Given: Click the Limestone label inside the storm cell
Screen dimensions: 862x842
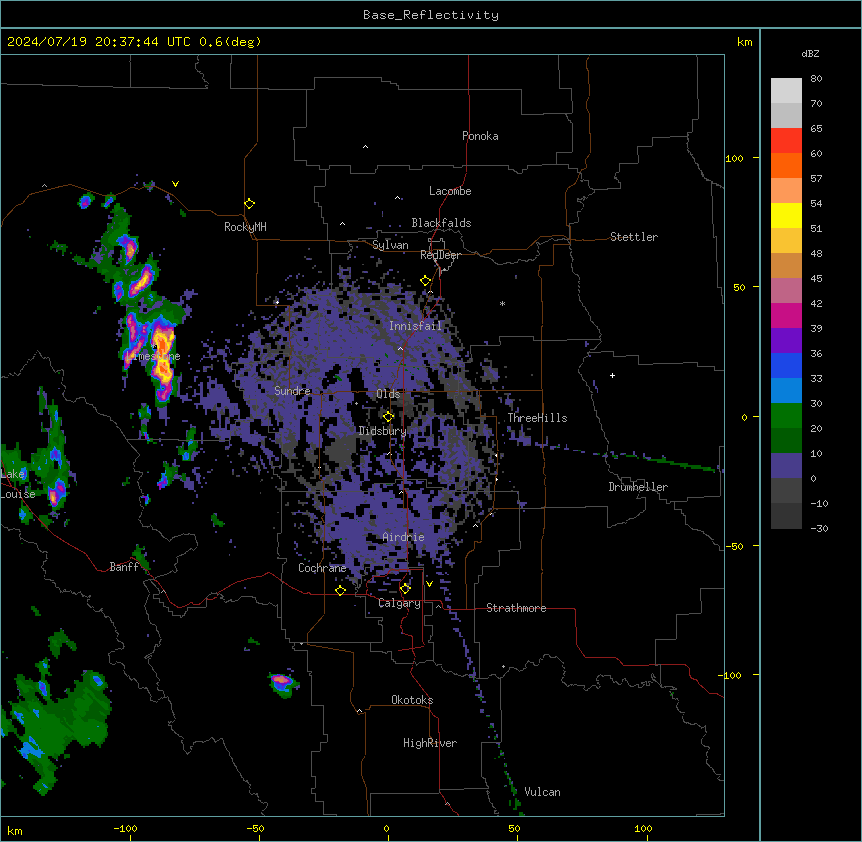Looking at the screenshot, I should (x=153, y=356).
